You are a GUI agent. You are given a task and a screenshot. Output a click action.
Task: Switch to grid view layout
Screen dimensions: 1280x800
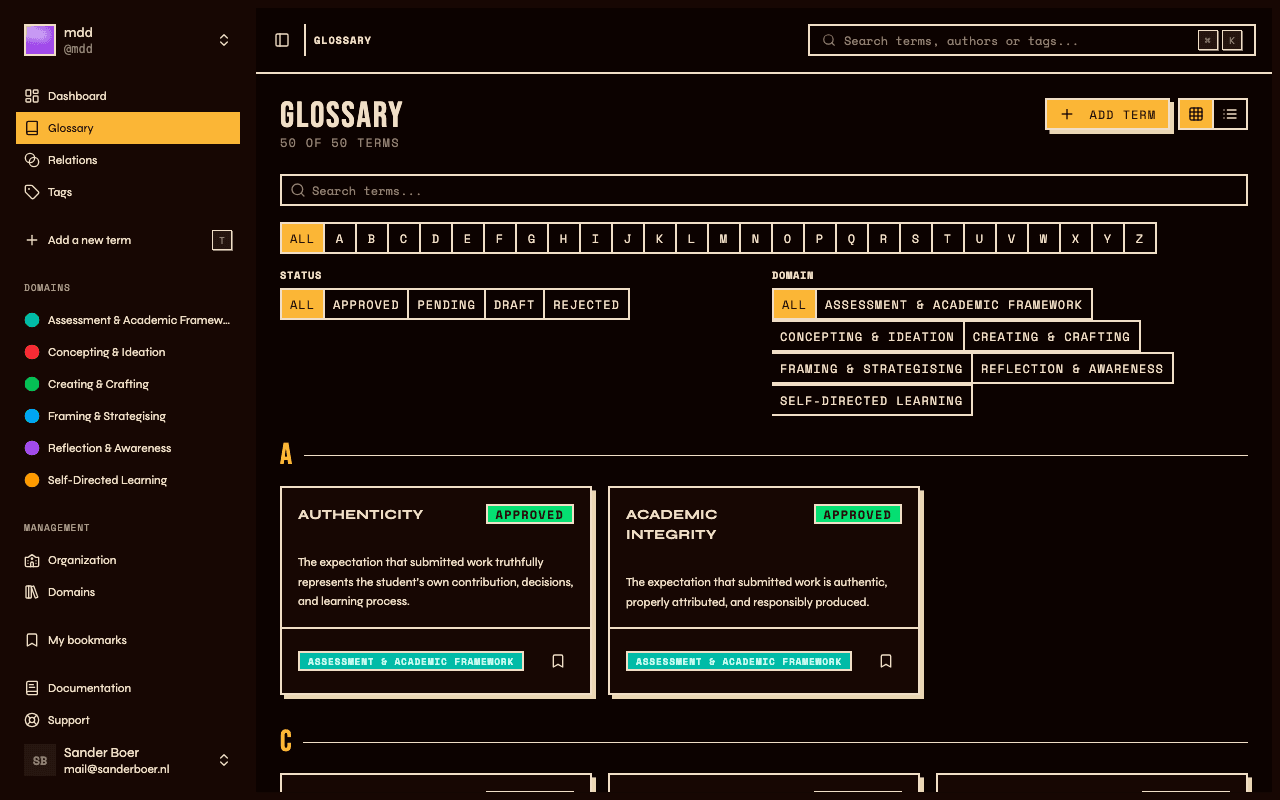pos(1194,113)
